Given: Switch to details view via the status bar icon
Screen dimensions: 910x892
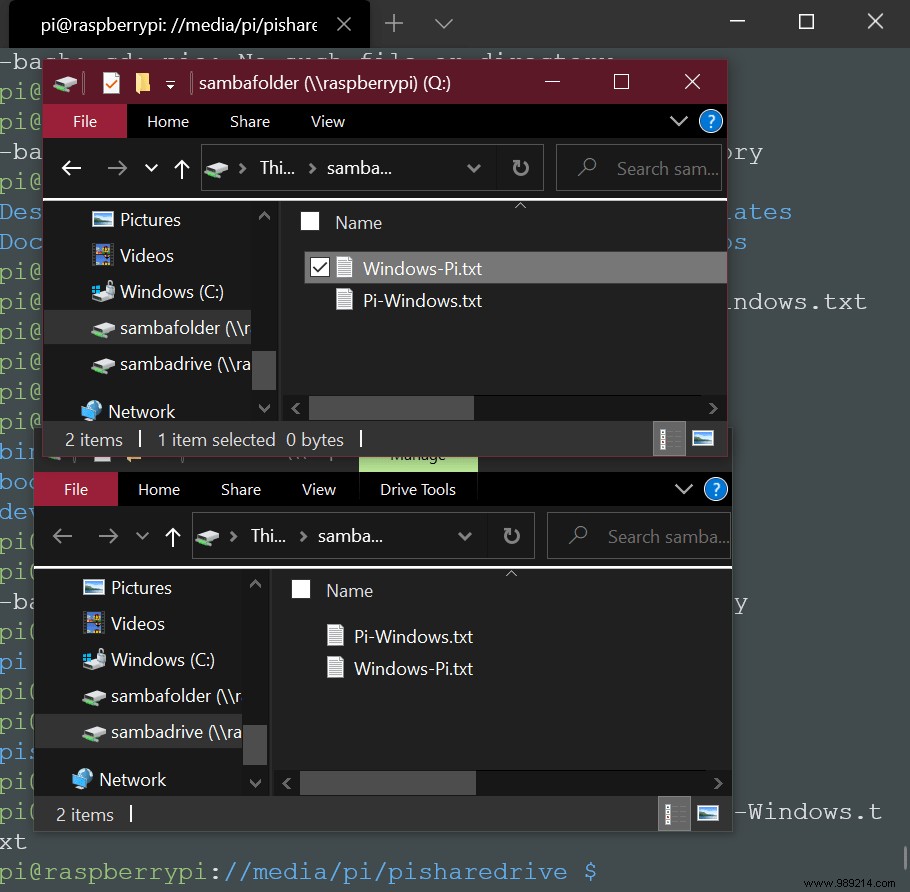Looking at the screenshot, I should (668, 438).
